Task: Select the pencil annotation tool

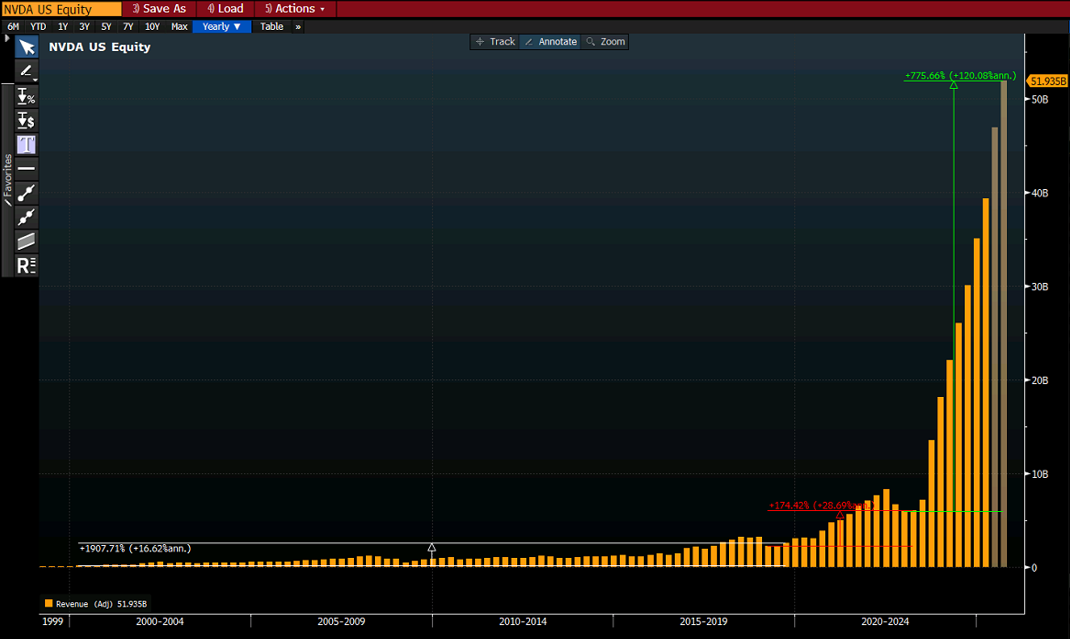Action: [x=27, y=71]
